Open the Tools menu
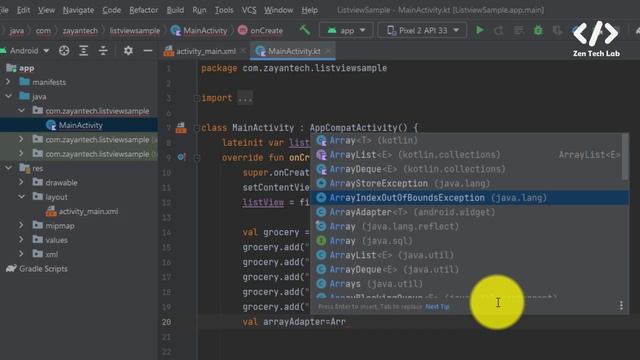This screenshot has width=640, height=360. pos(224,10)
